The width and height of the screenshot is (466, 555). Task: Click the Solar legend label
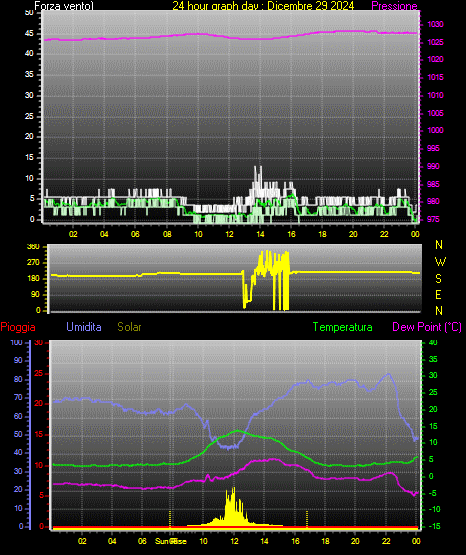pyautogui.click(x=129, y=327)
